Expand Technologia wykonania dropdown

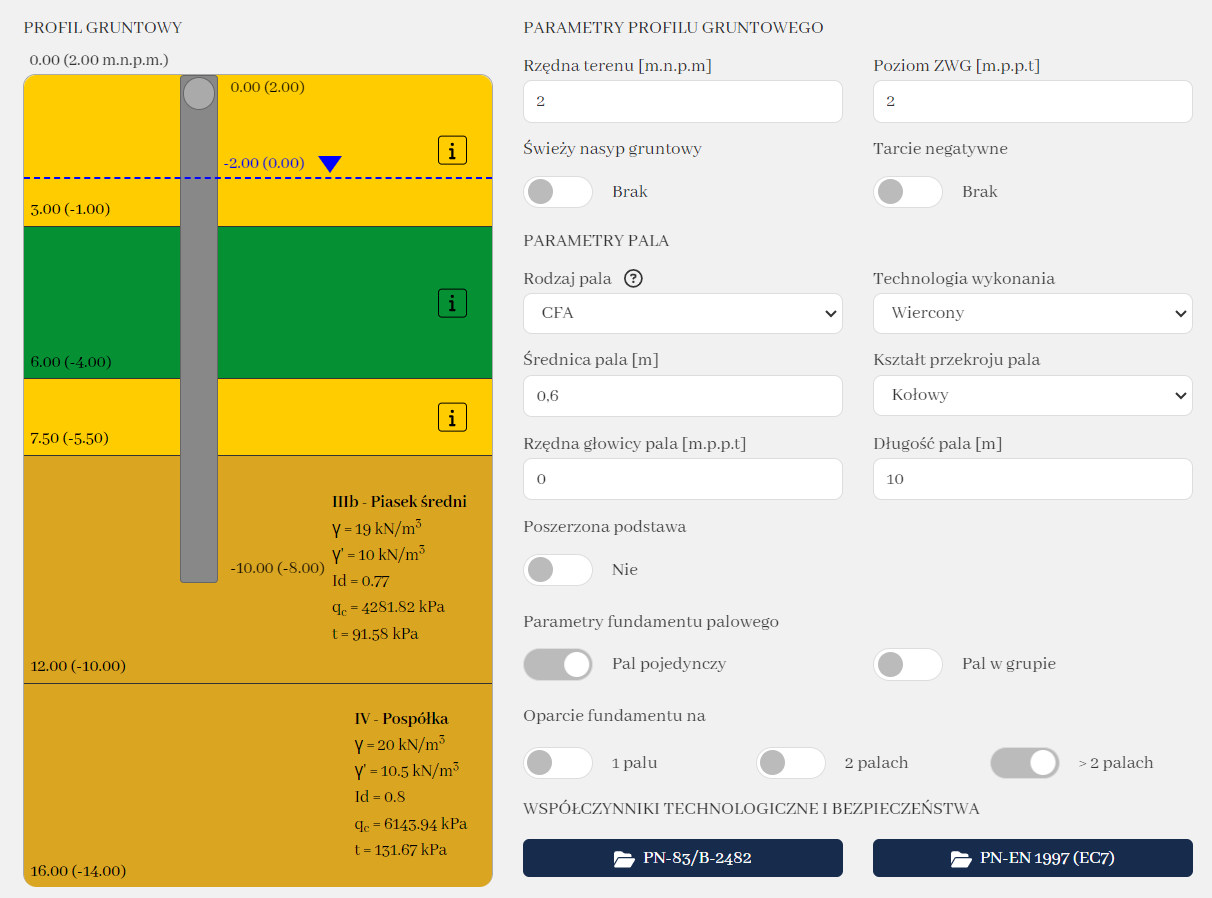[x=1032, y=313]
